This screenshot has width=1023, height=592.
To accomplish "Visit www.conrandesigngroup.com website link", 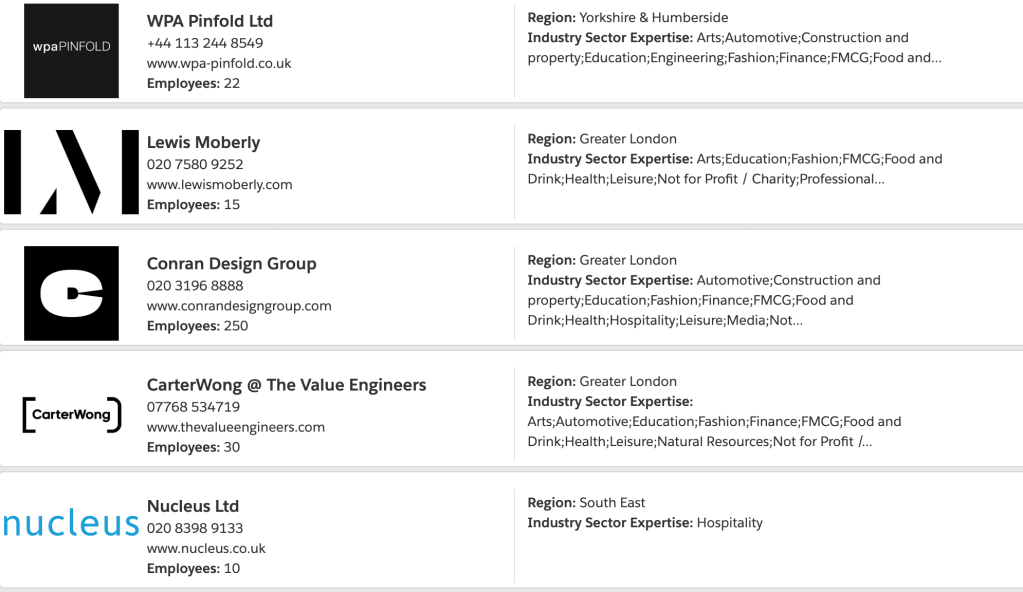I will 239,306.
